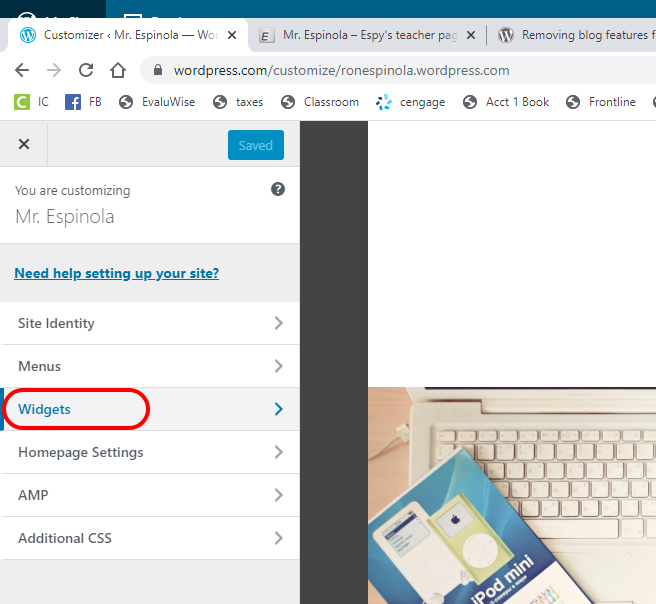Open the EvaluWise bookmark
The height and width of the screenshot is (604, 656).
point(160,102)
